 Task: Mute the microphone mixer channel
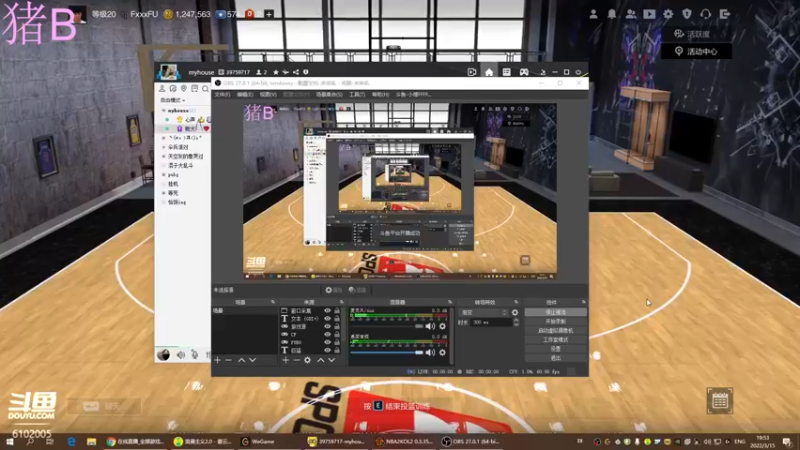431,326
